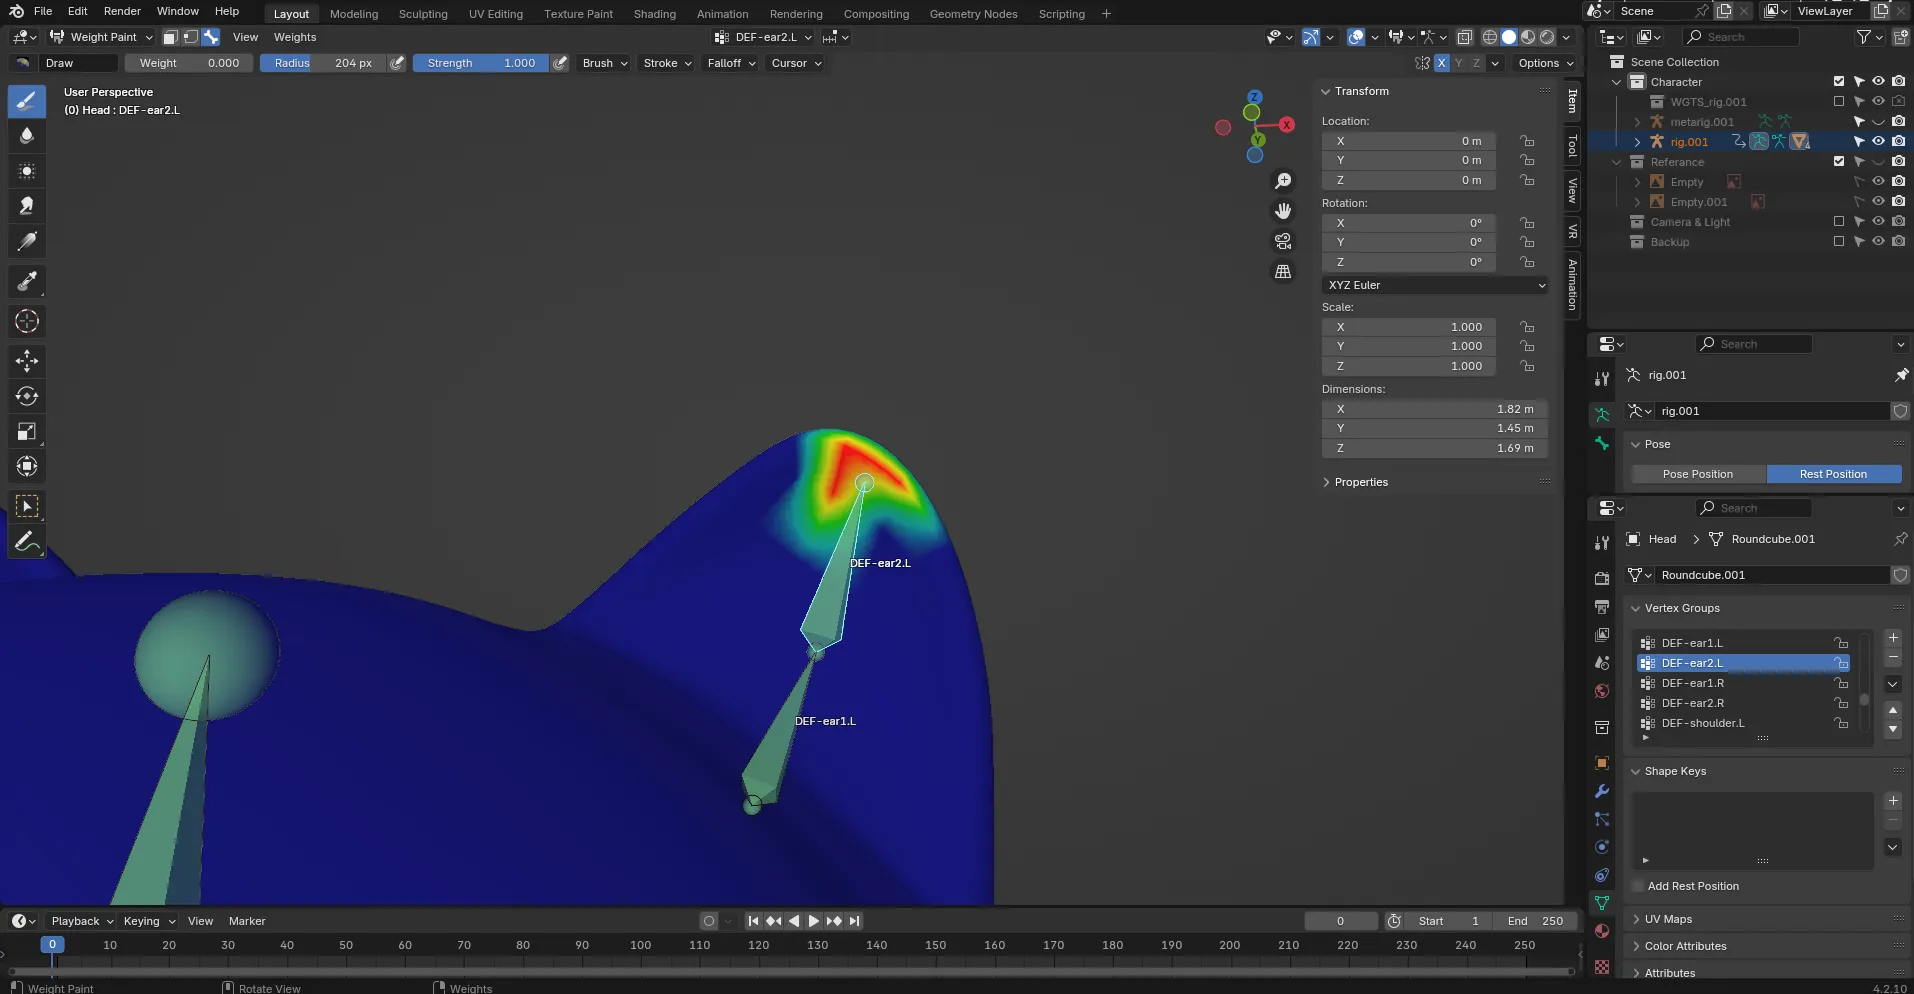Screen dimensions: 1914x994
Task: Switch to the Sculpting workspace tab
Action: tap(423, 14)
